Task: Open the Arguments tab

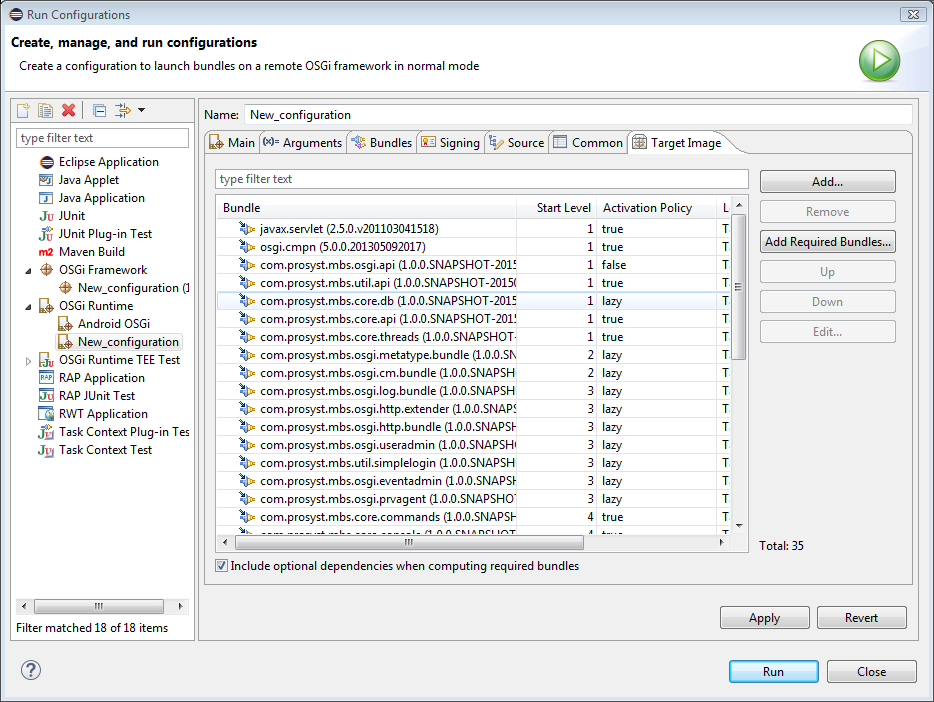Action: pos(303,143)
